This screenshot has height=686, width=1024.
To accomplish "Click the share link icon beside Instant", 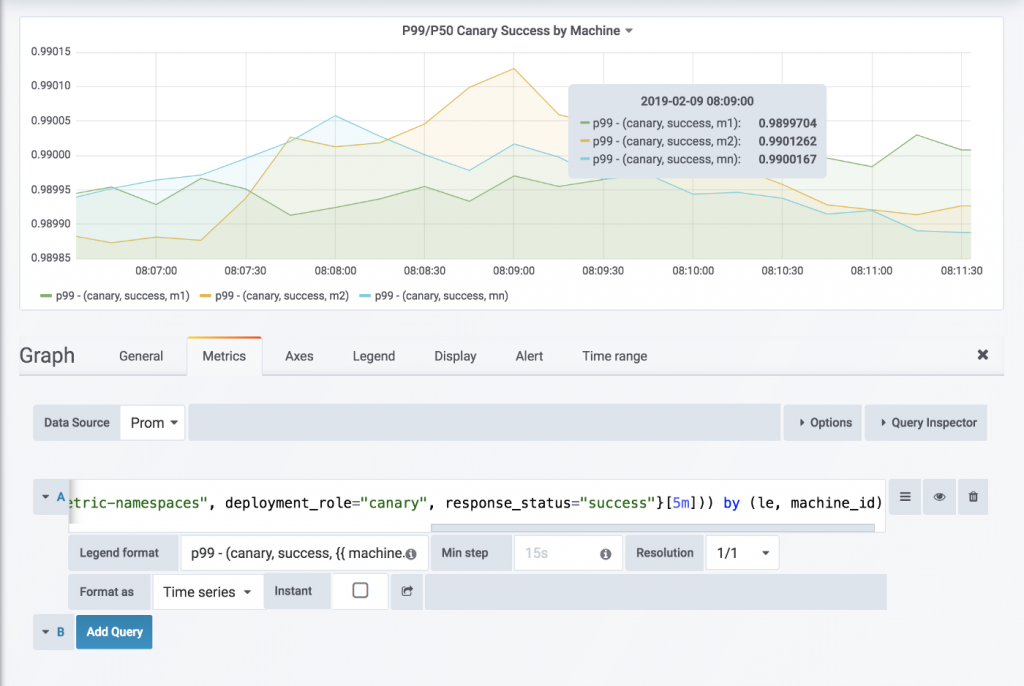I will click(407, 591).
